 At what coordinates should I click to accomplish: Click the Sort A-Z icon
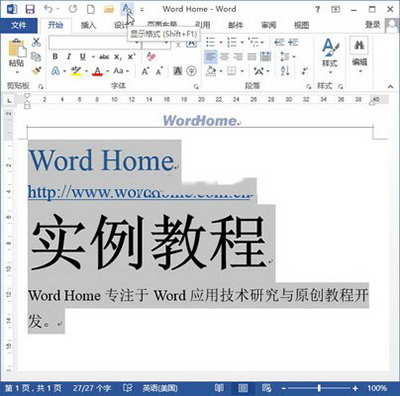[x=285, y=71]
